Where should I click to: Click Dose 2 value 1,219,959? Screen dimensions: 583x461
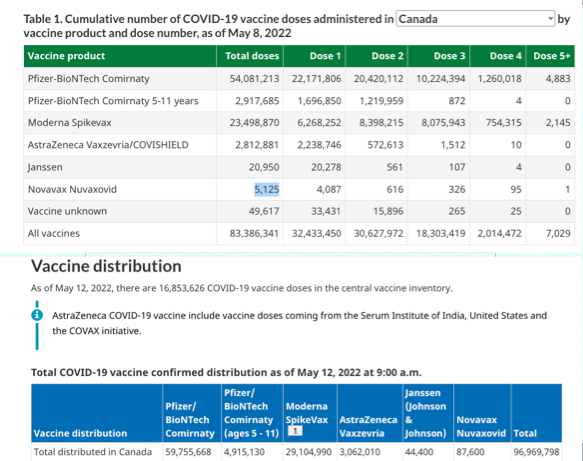tap(381, 101)
